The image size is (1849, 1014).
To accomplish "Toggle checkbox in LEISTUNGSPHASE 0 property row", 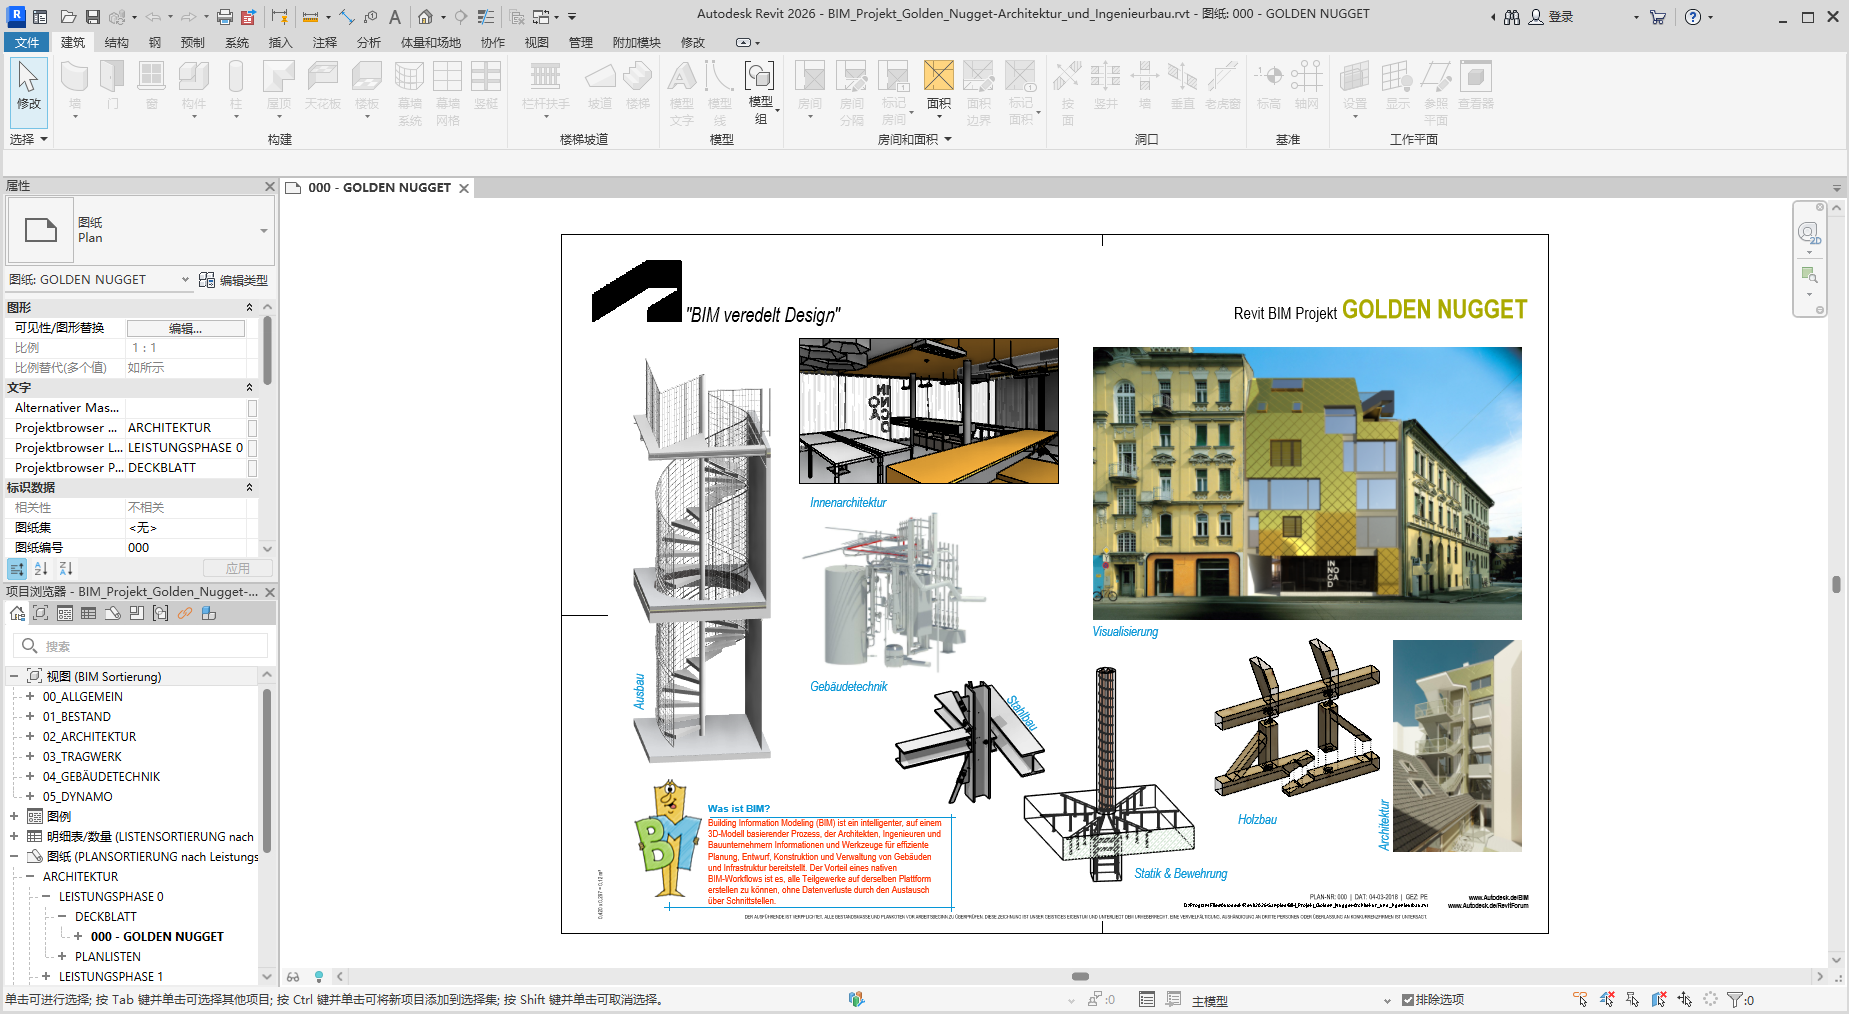I will (252, 448).
